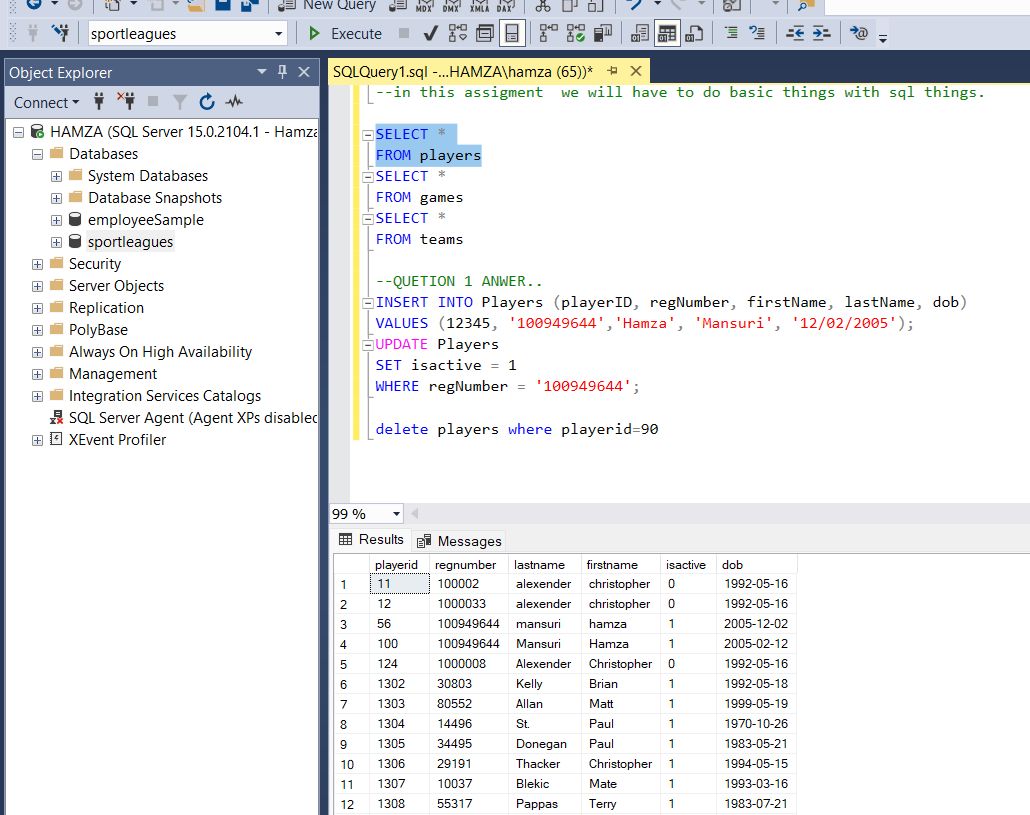Click the Execute query button
The image size is (1030, 815).
346,33
